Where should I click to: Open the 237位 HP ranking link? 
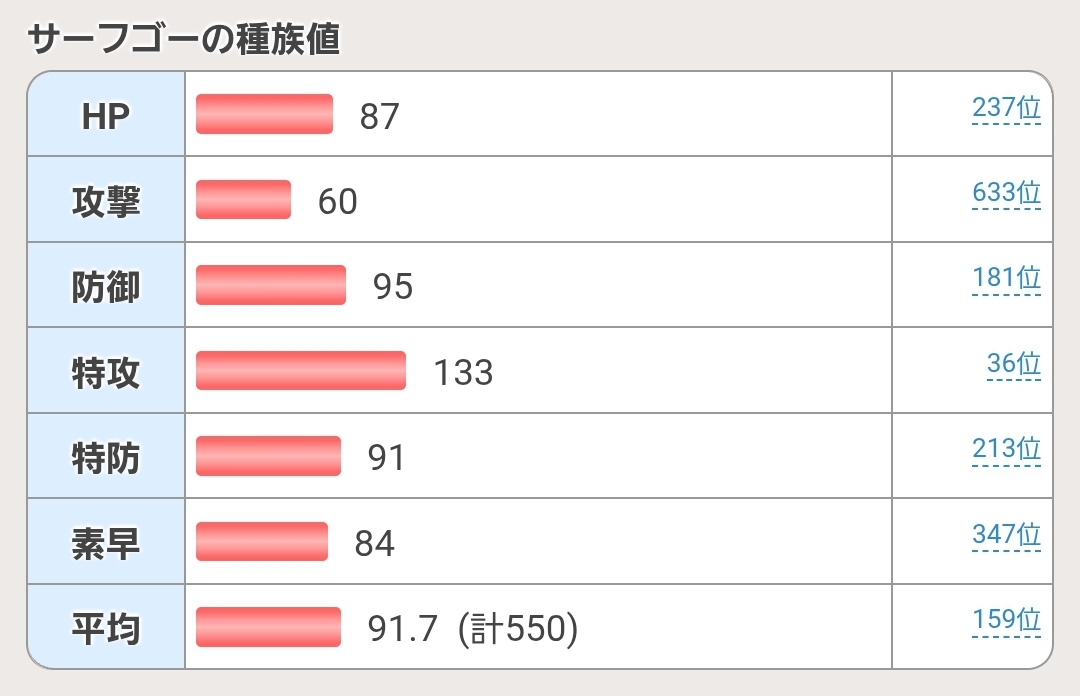click(1006, 108)
